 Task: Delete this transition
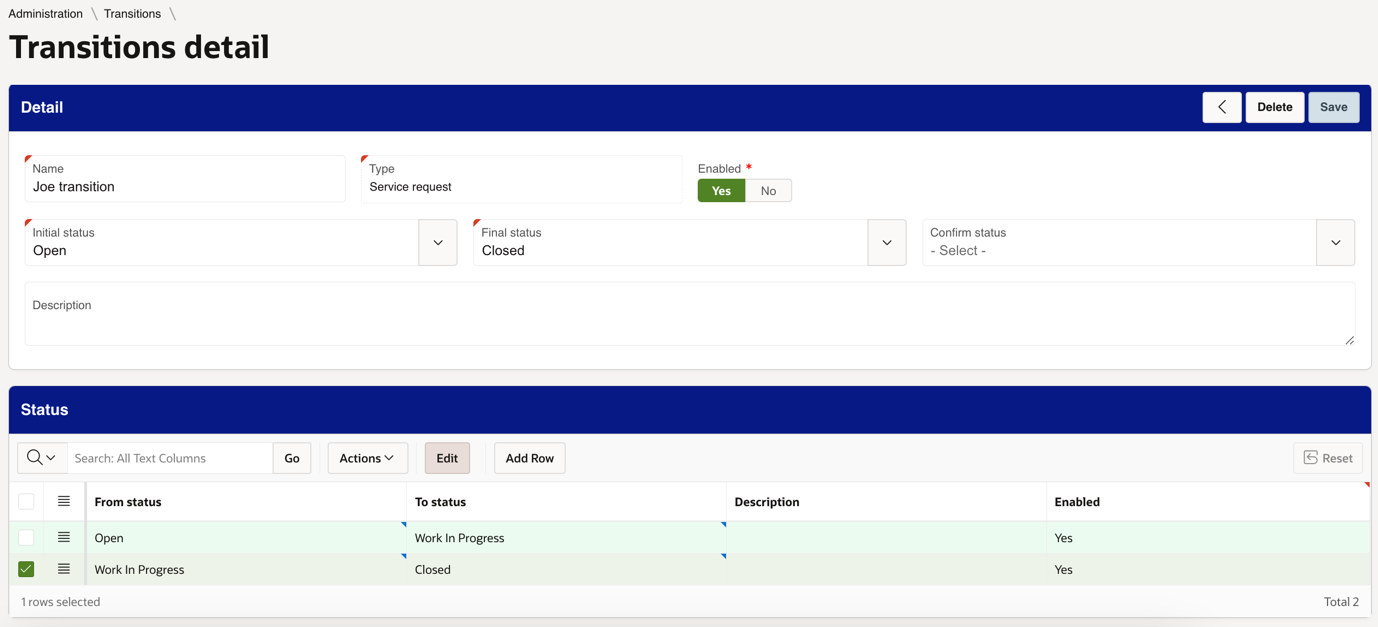point(1274,107)
